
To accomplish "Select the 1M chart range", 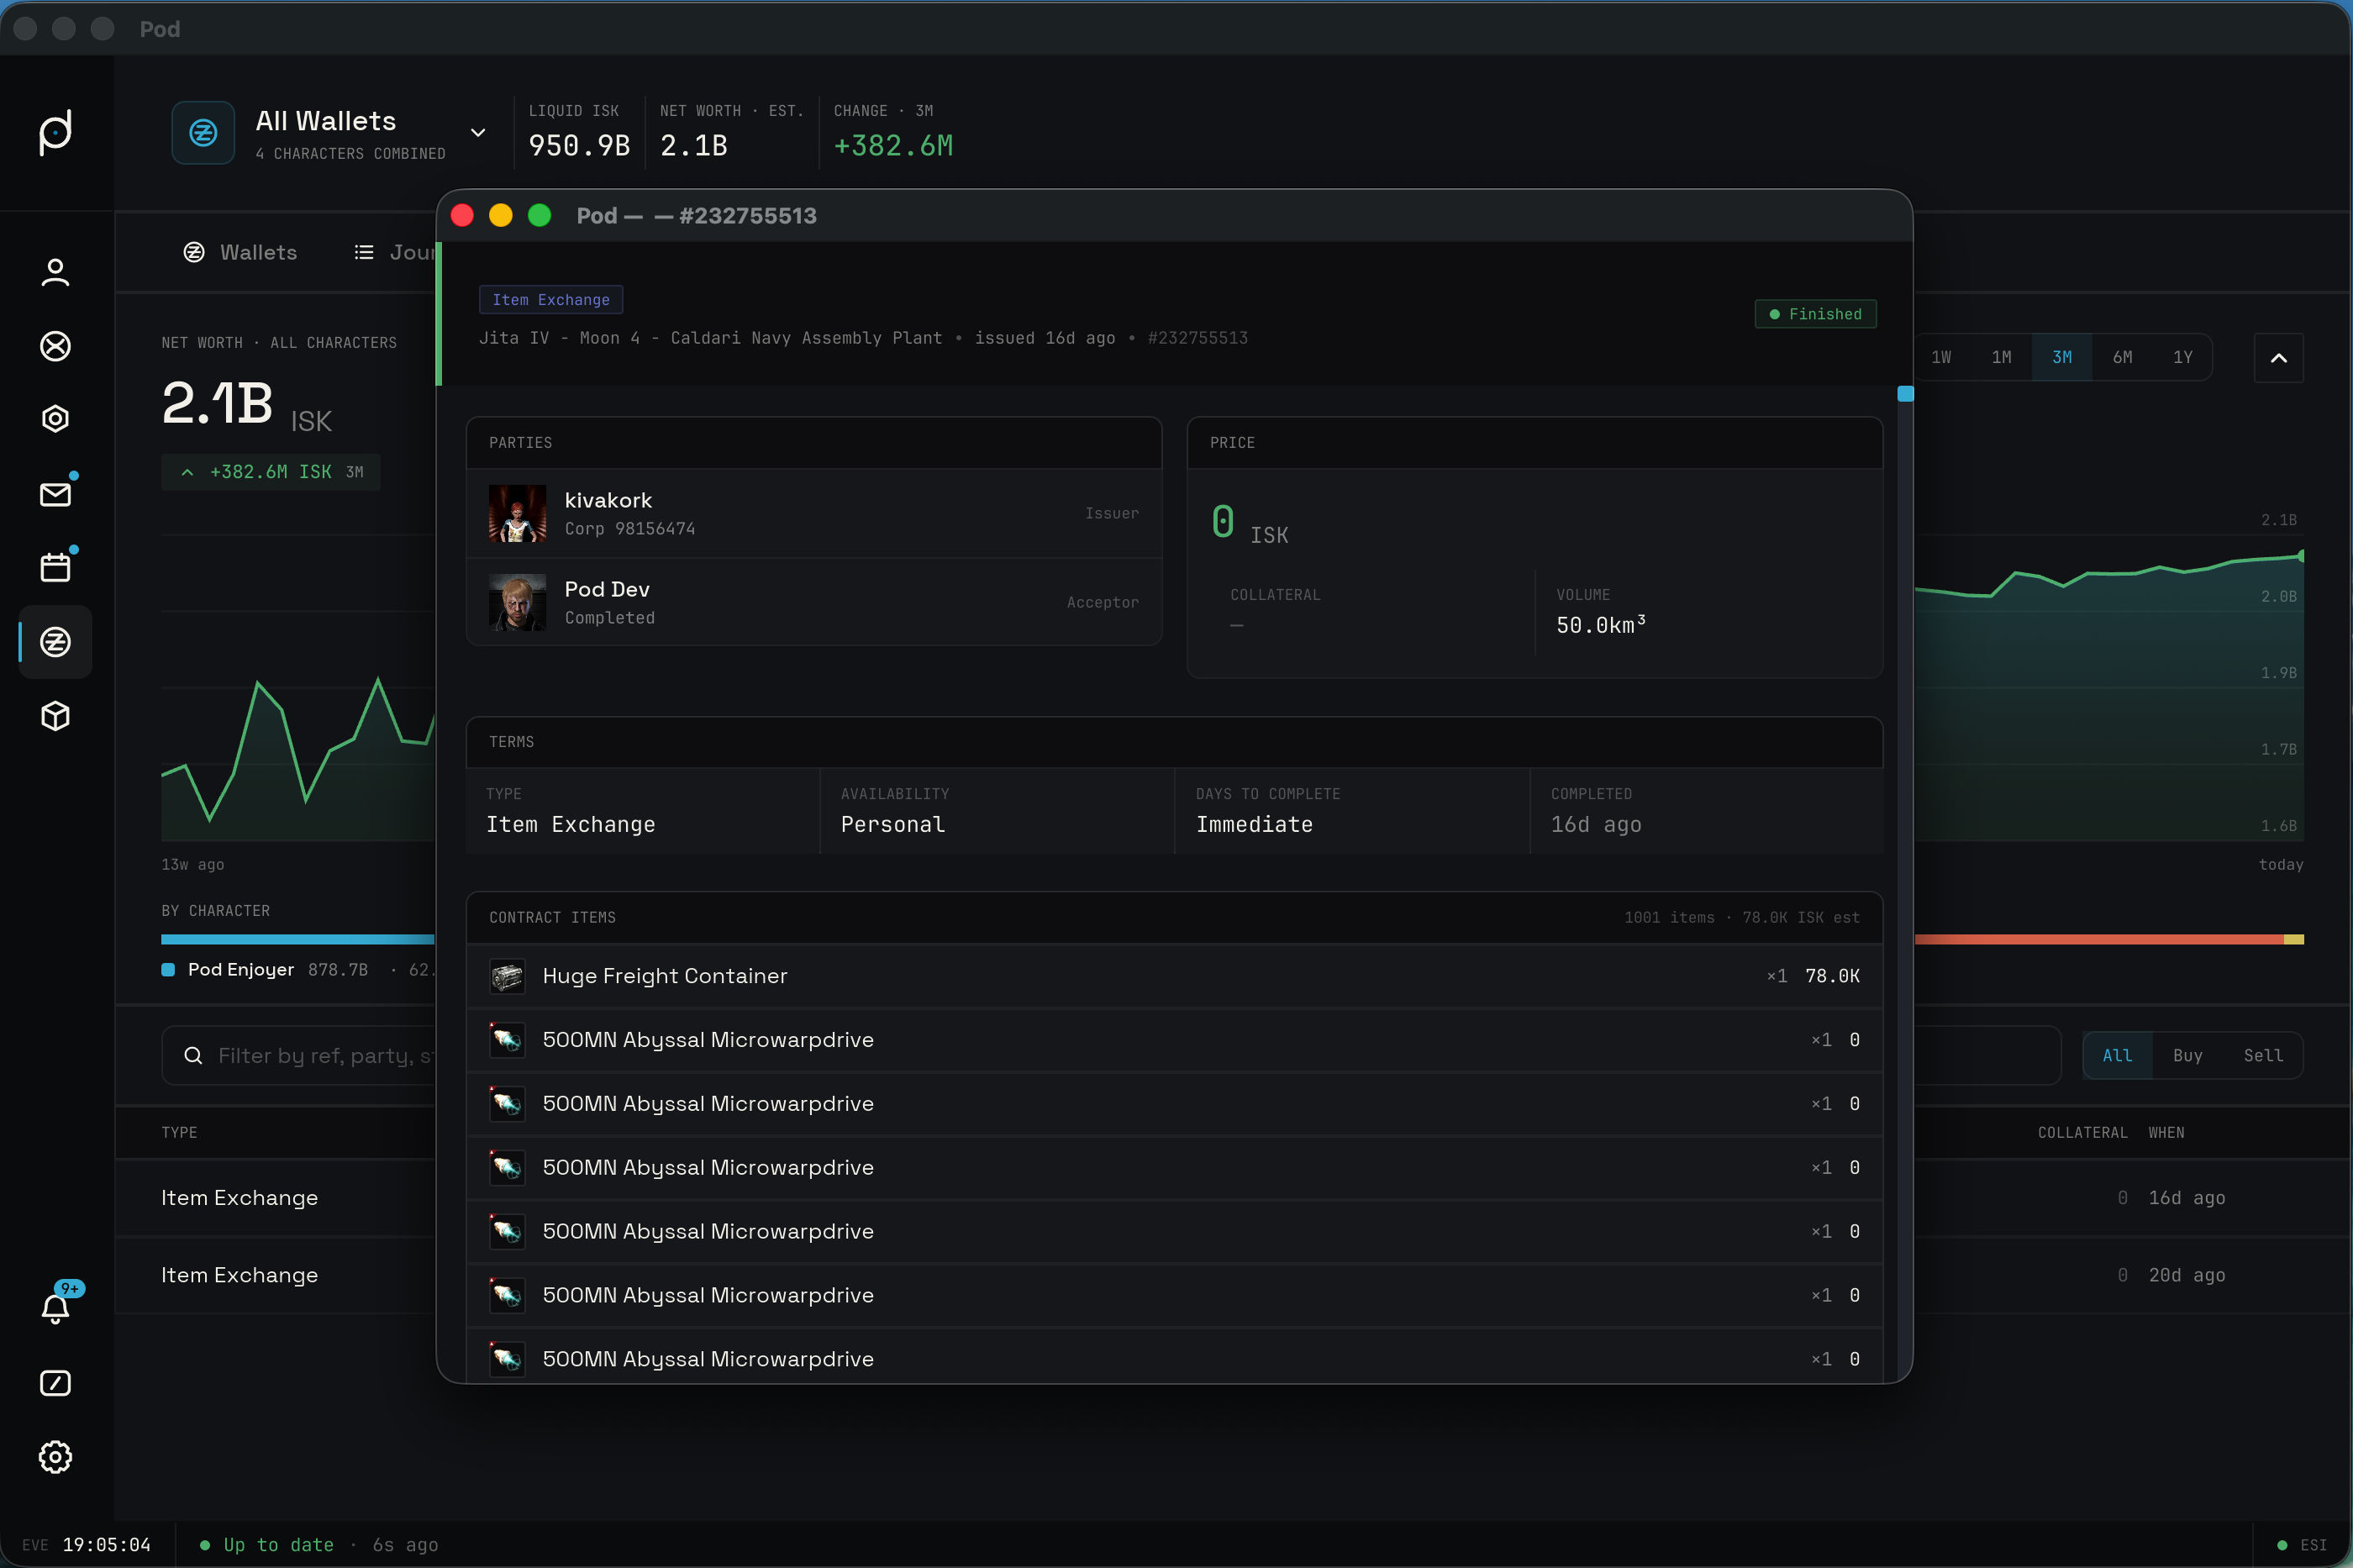I will click(2001, 357).
